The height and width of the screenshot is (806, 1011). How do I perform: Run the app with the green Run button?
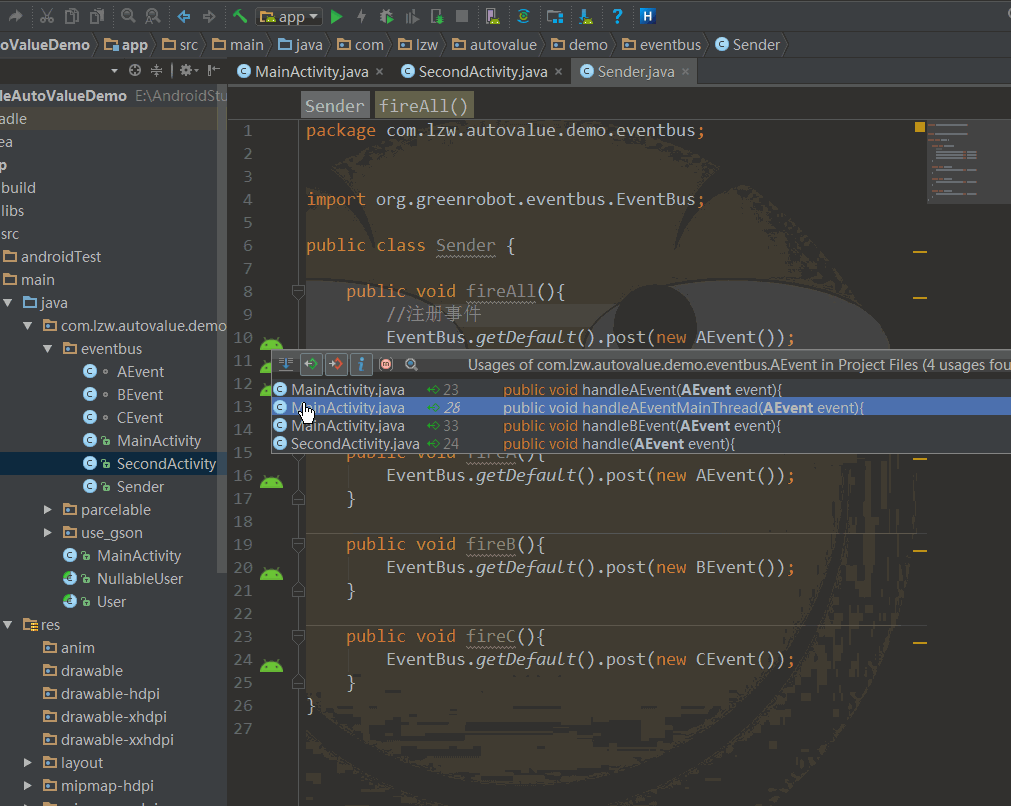click(x=335, y=15)
